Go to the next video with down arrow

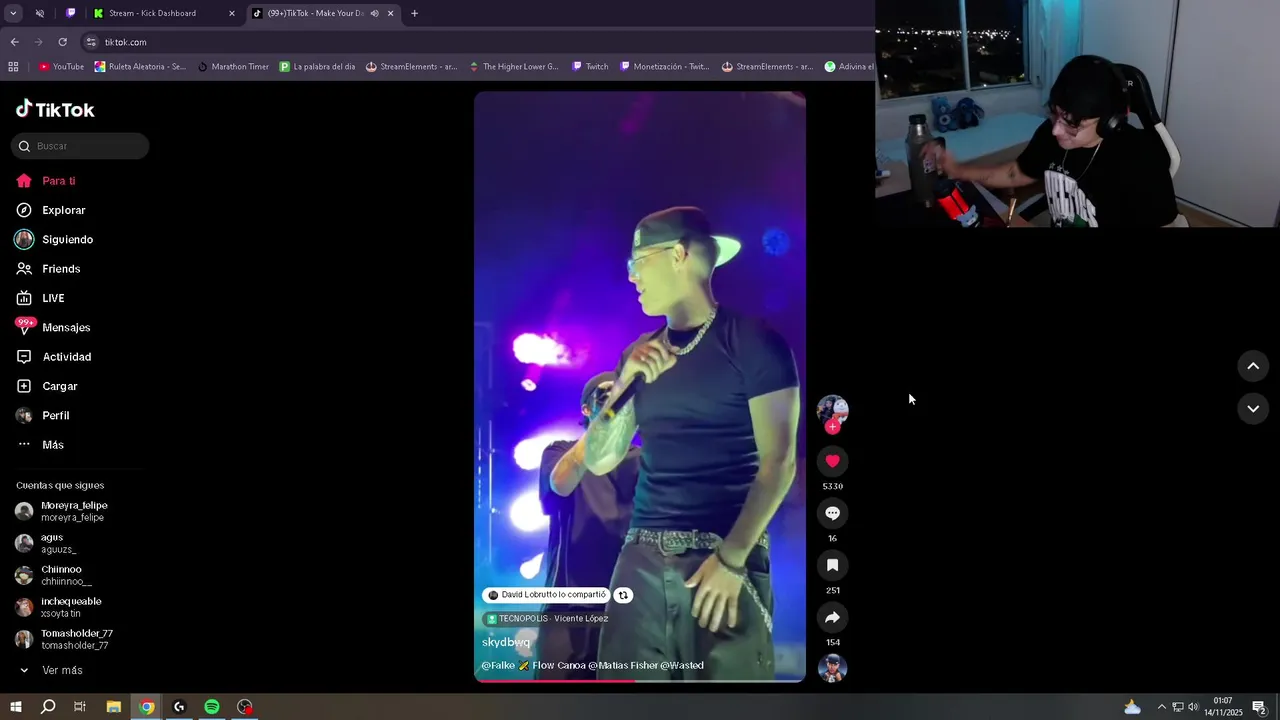1253,408
